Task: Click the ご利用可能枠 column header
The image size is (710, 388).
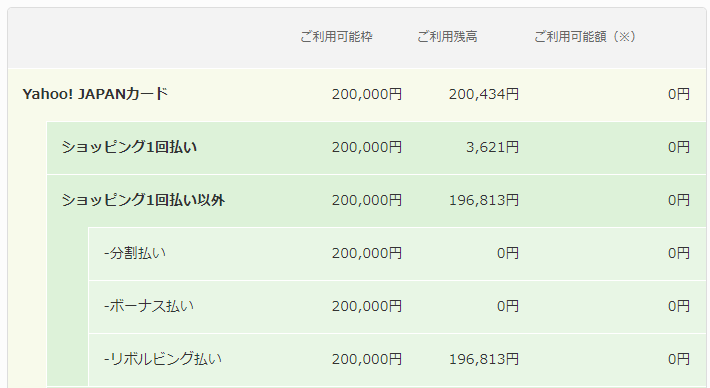Action: [x=336, y=37]
